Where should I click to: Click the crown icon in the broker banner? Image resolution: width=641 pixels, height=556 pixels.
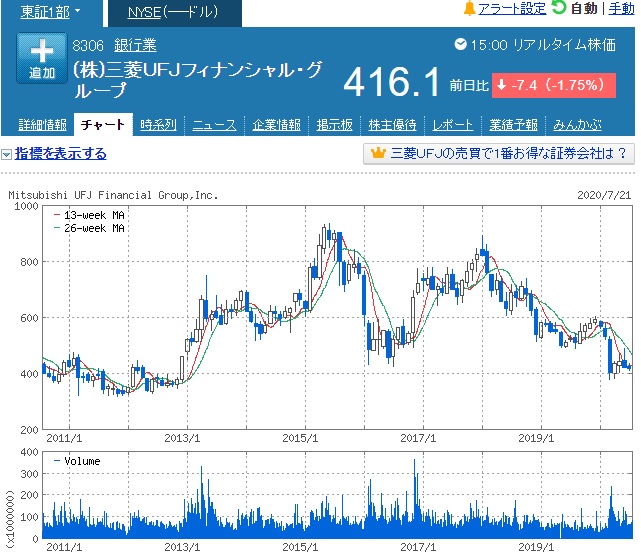coord(378,153)
